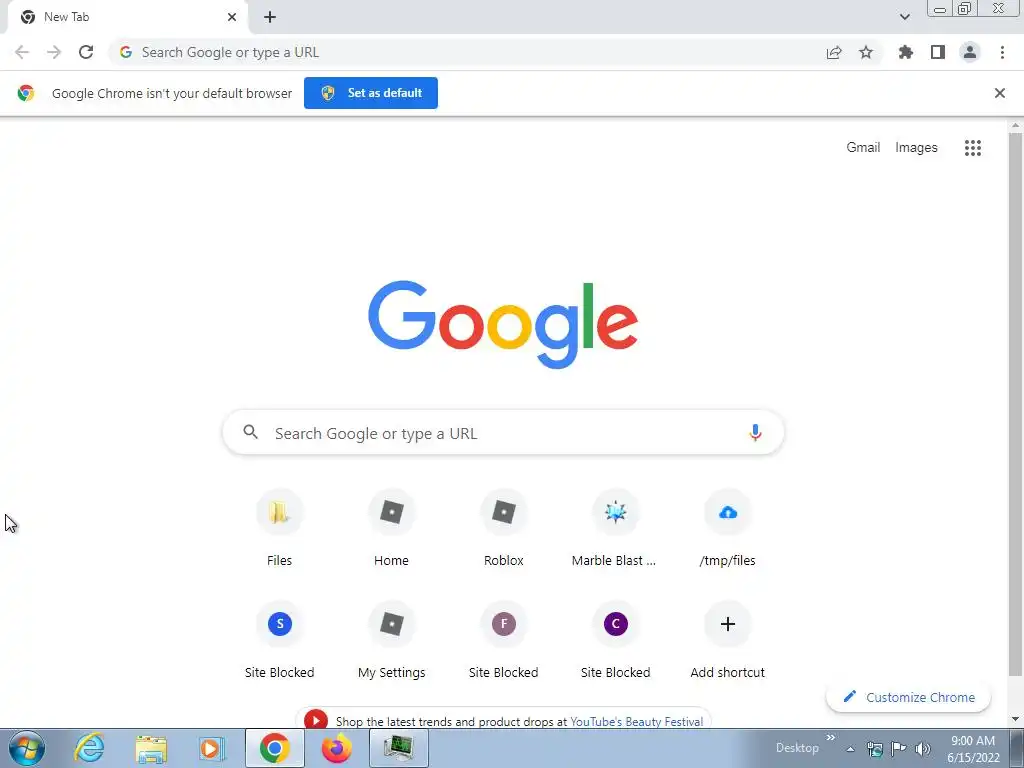Select the New Tab tab
The image size is (1024, 768).
[127, 17]
